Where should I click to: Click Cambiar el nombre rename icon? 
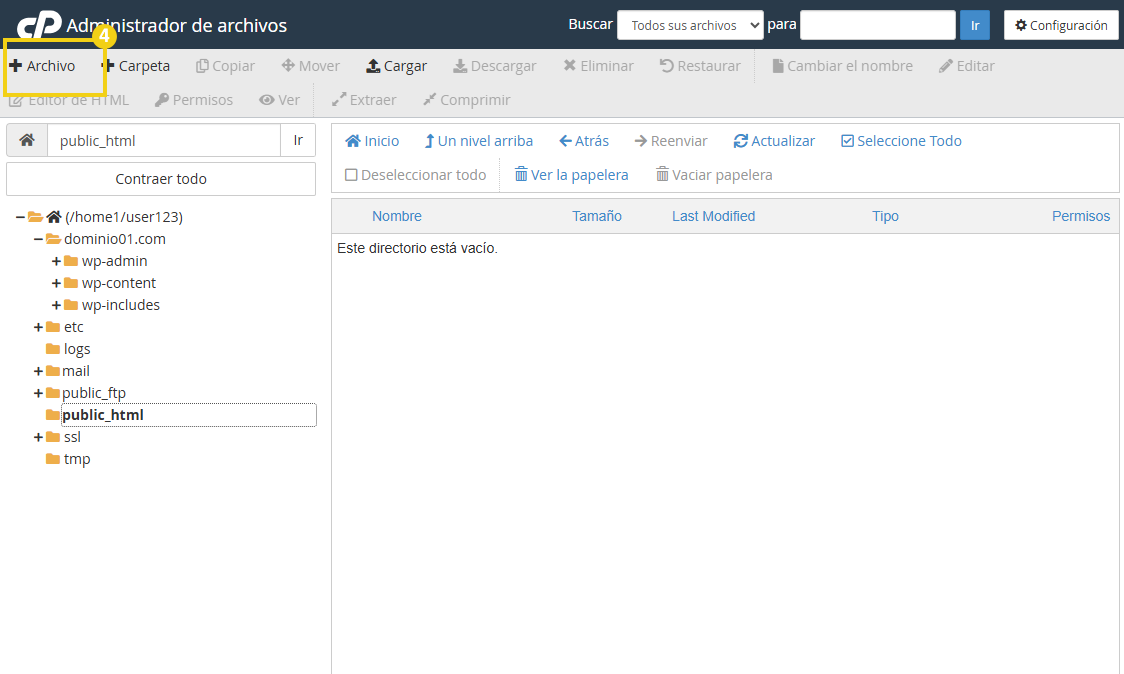tap(778, 66)
